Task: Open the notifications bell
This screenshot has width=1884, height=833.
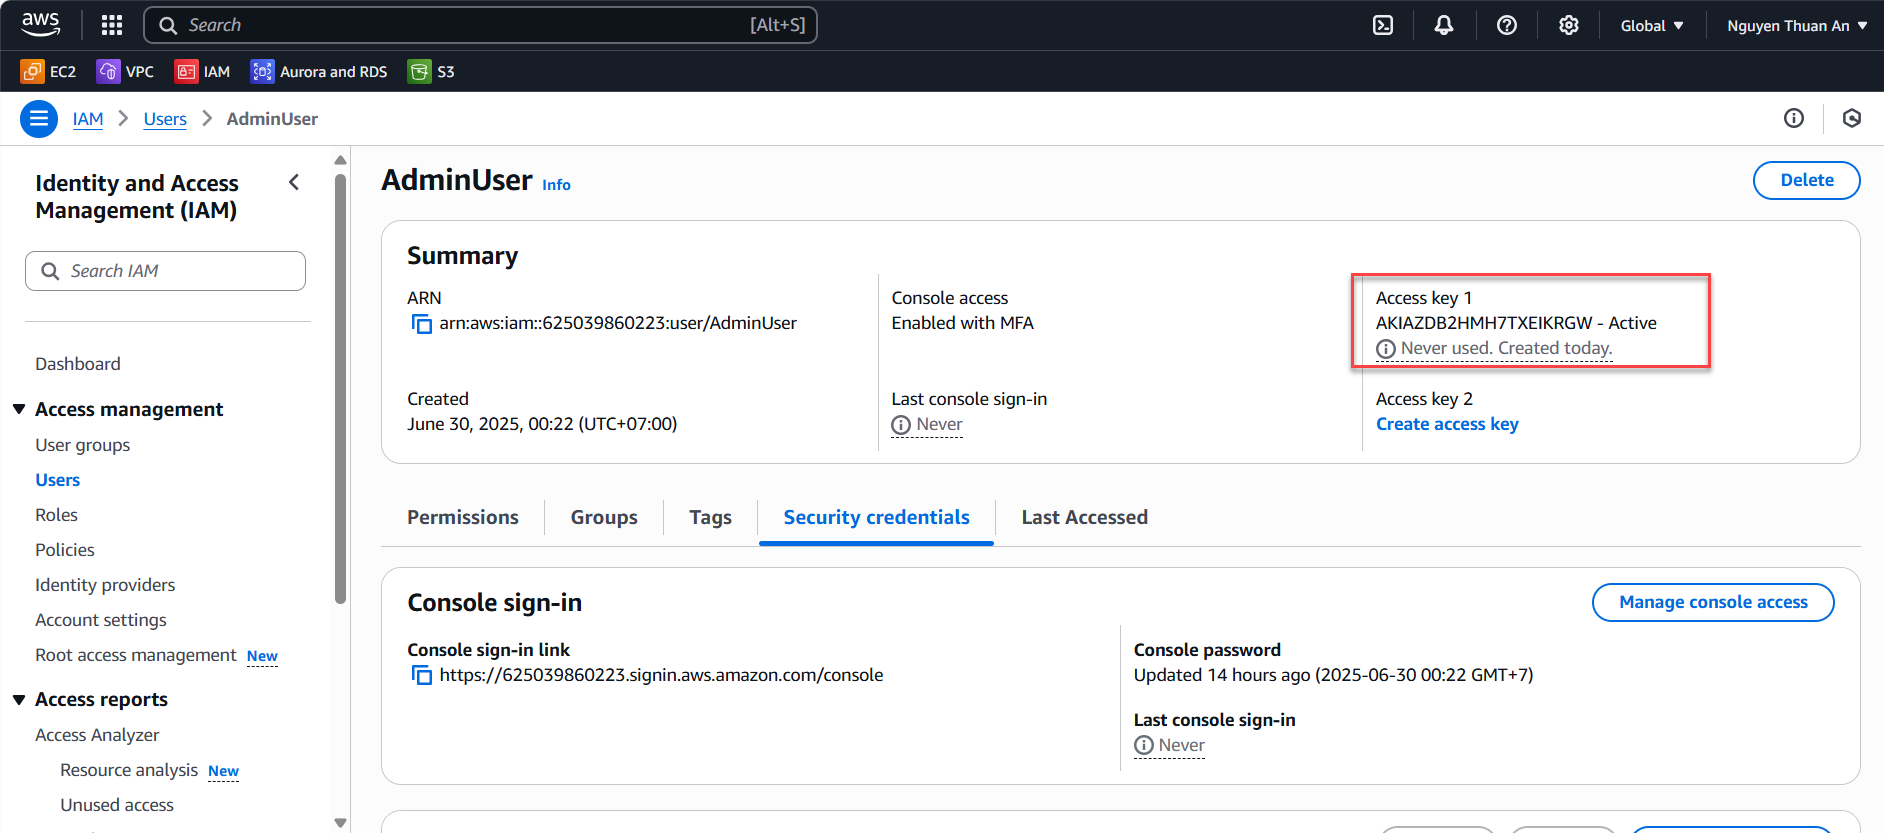Action: point(1444,25)
